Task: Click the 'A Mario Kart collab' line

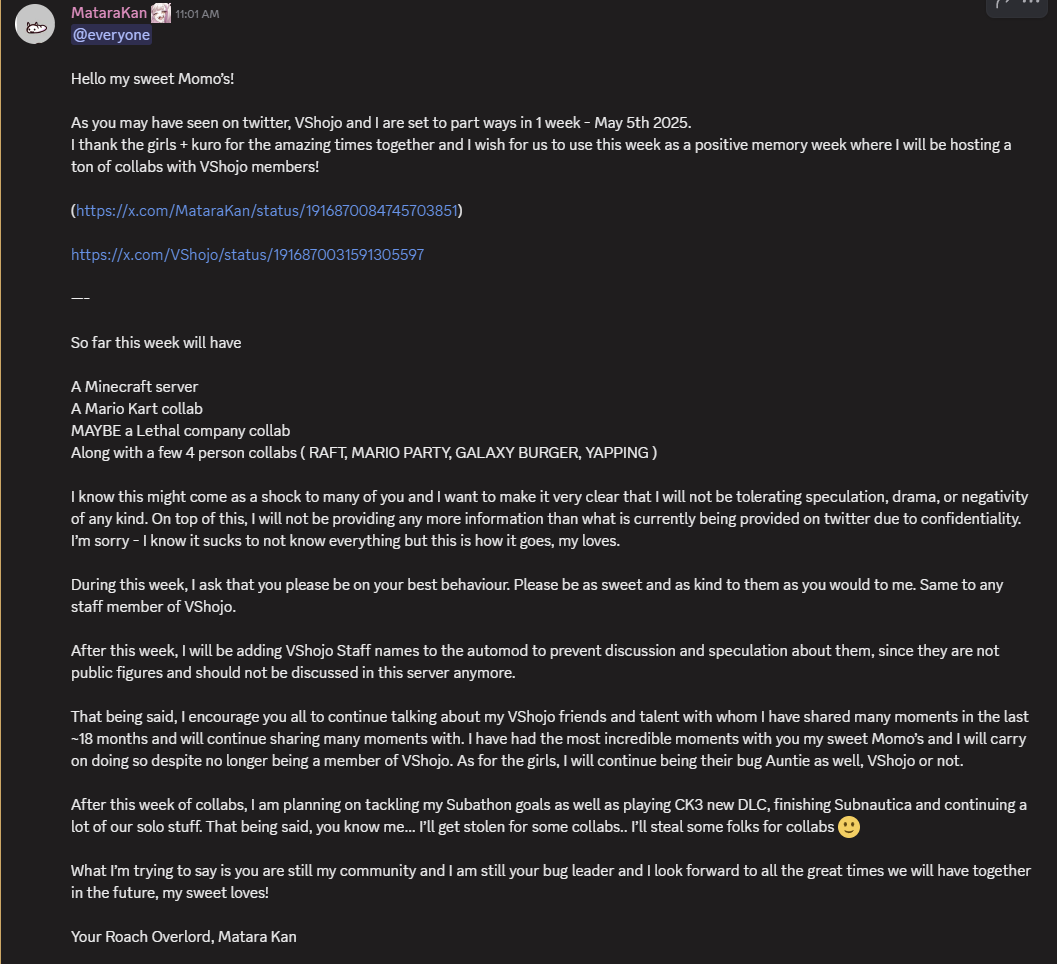Action: (137, 409)
